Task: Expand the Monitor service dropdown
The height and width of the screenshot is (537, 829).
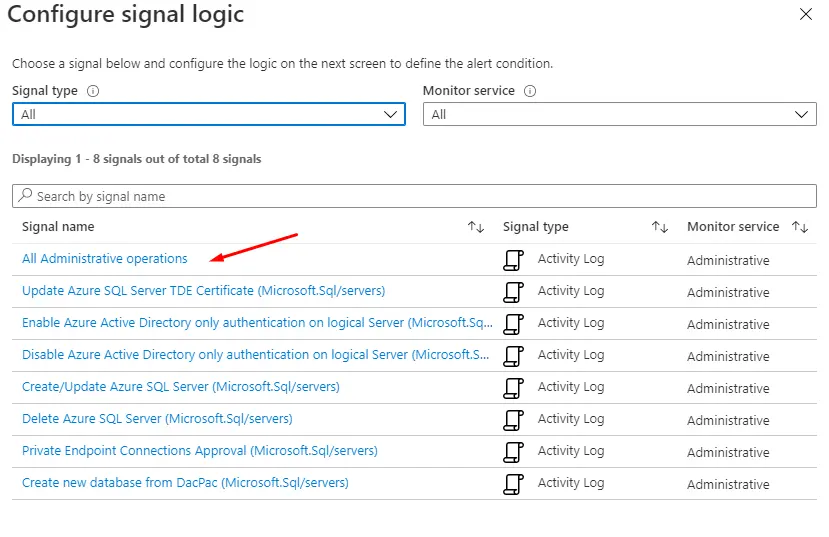Action: coord(620,115)
